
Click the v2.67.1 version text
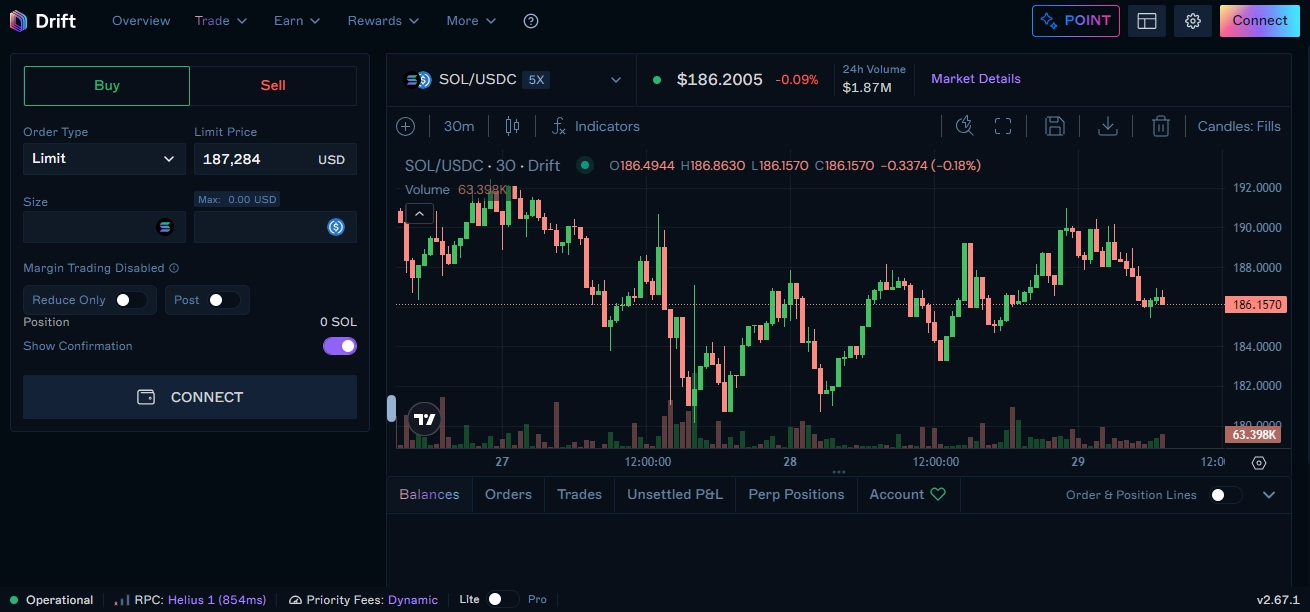1278,600
